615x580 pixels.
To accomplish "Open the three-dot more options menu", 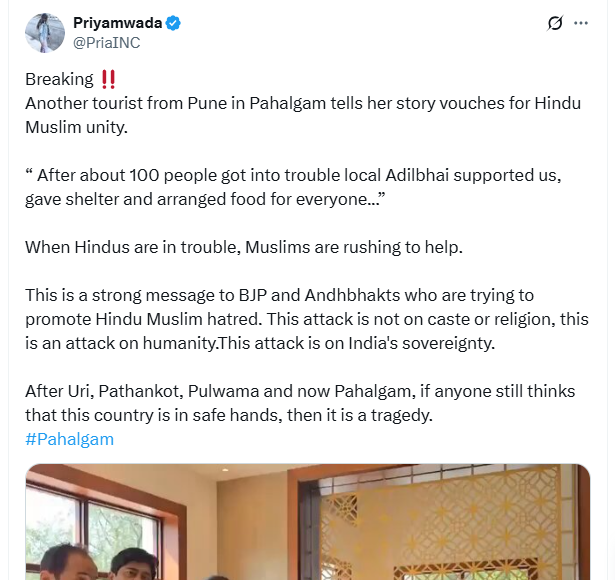I will click(x=580, y=23).
